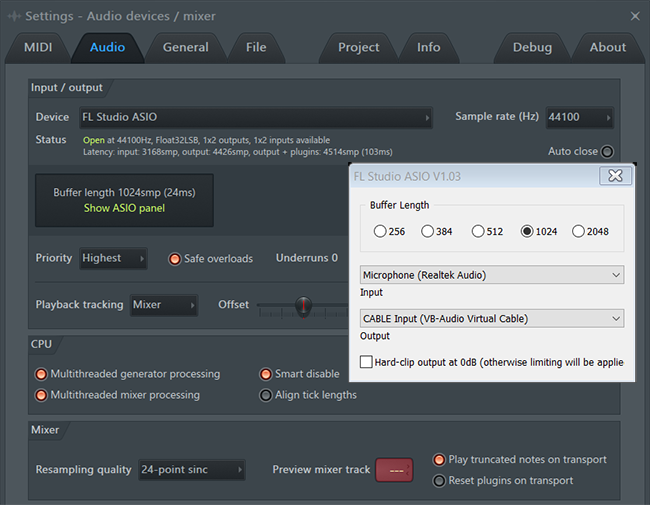
Task: Select the 256 buffer length radio button
Action: click(380, 231)
